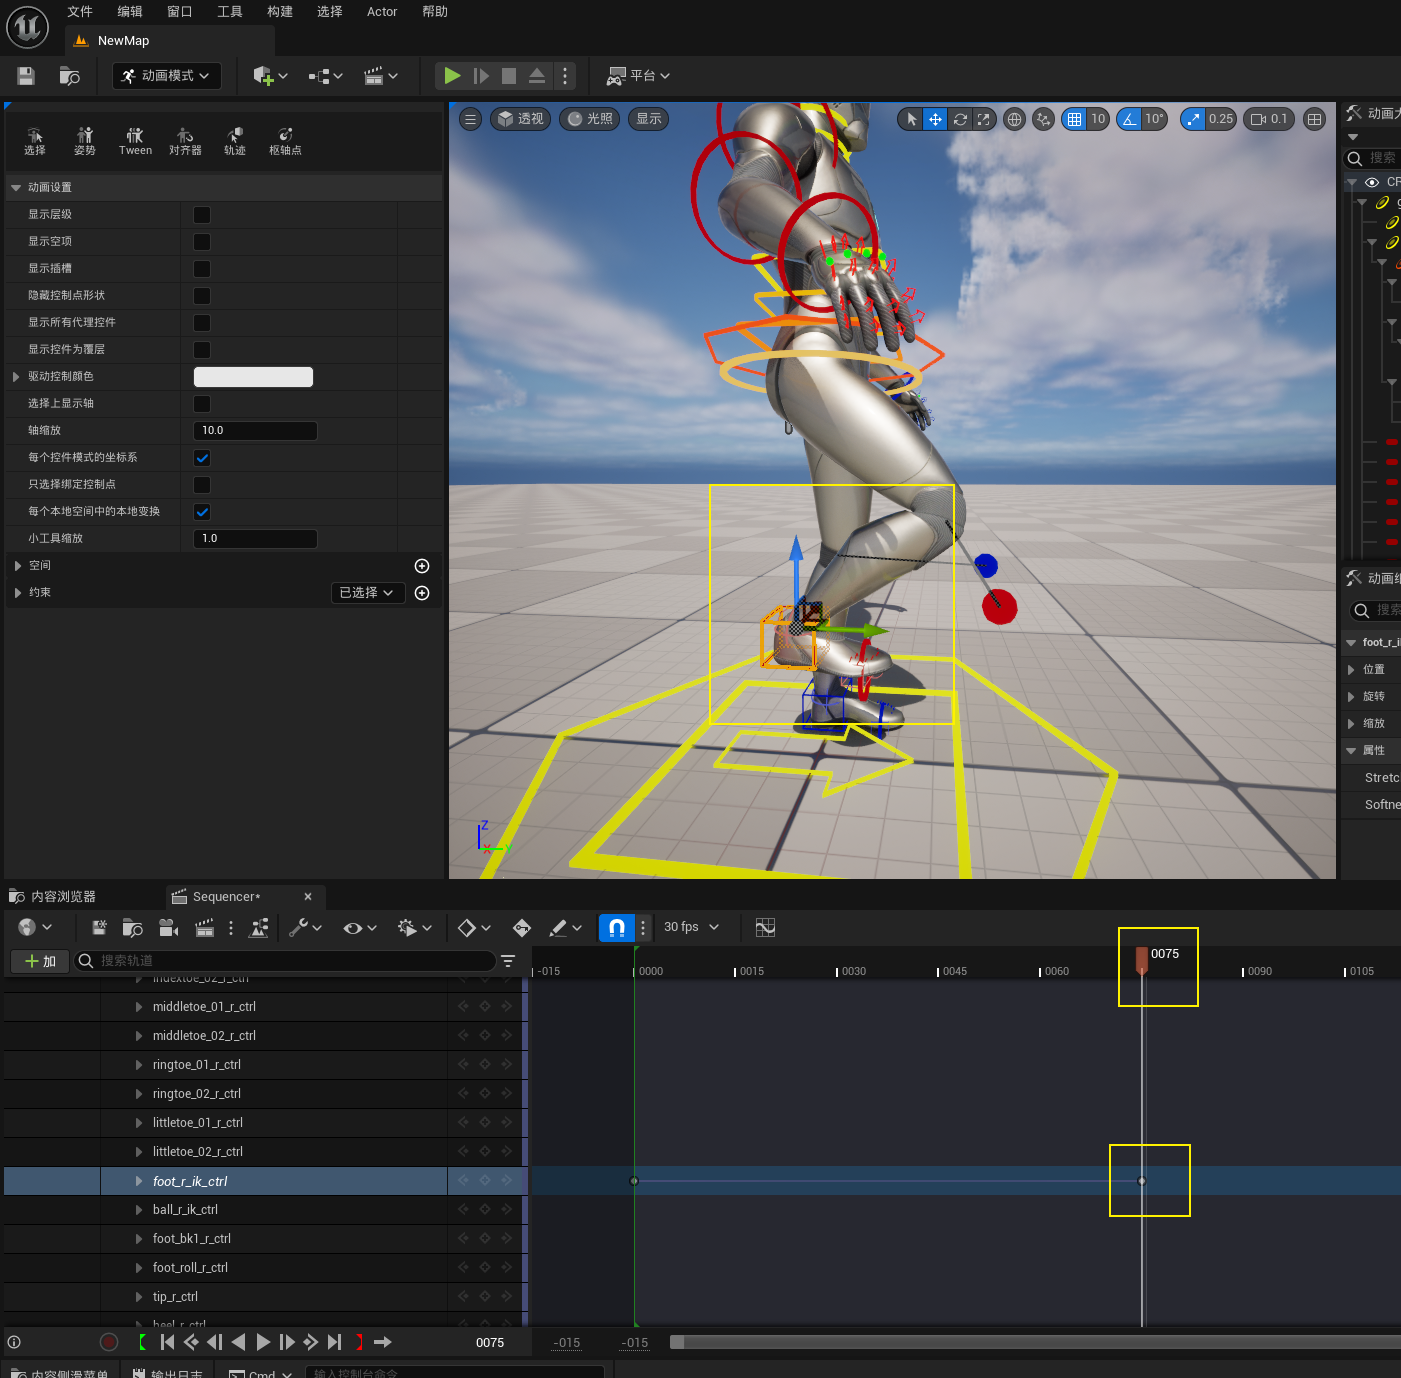Screen dimensions: 1401x1378
Task: Expand the foot_r_ik_ctrl track
Action: coord(139,1181)
